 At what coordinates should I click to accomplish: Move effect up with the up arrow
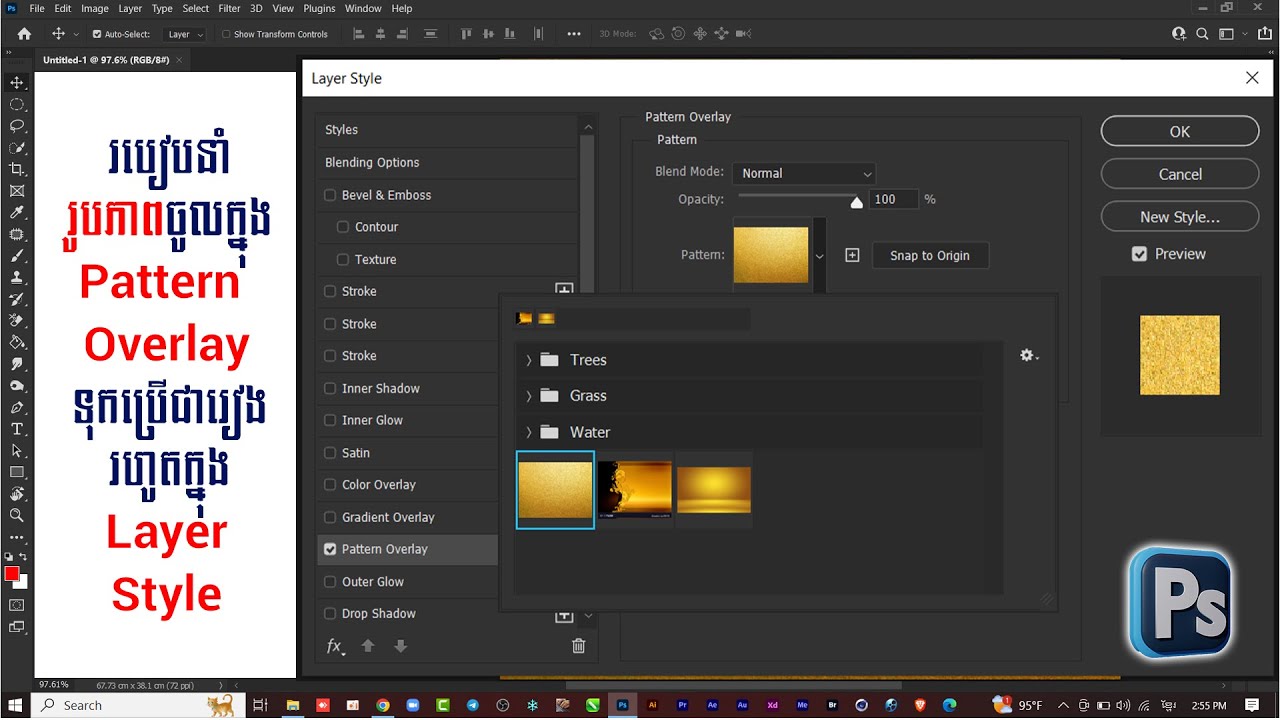click(368, 646)
